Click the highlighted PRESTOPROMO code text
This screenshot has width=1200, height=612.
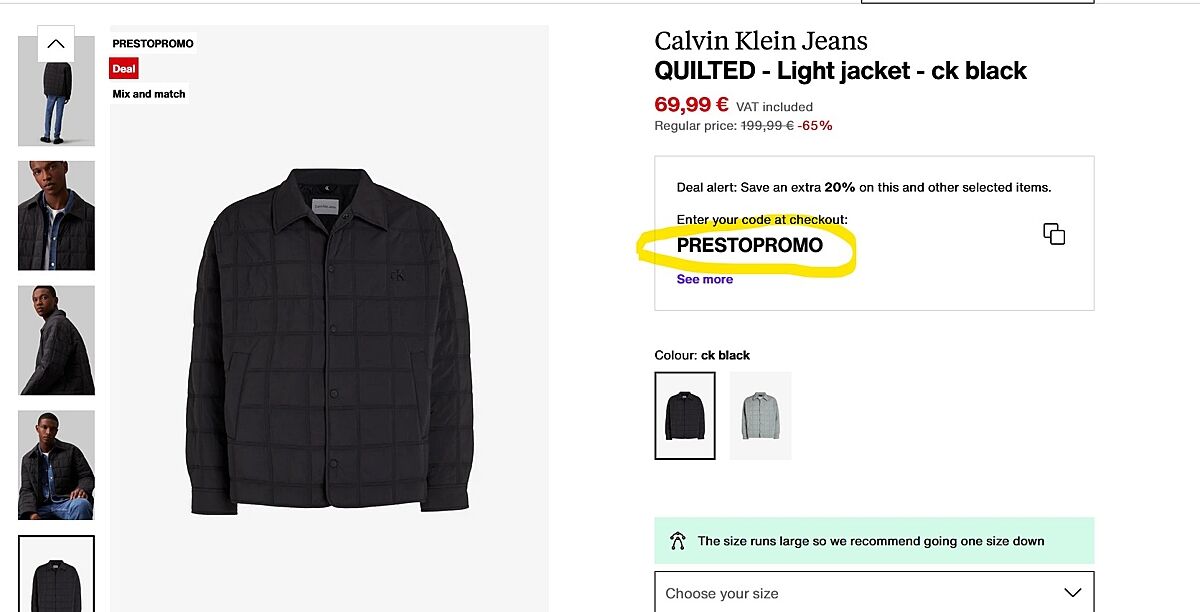[x=749, y=245]
